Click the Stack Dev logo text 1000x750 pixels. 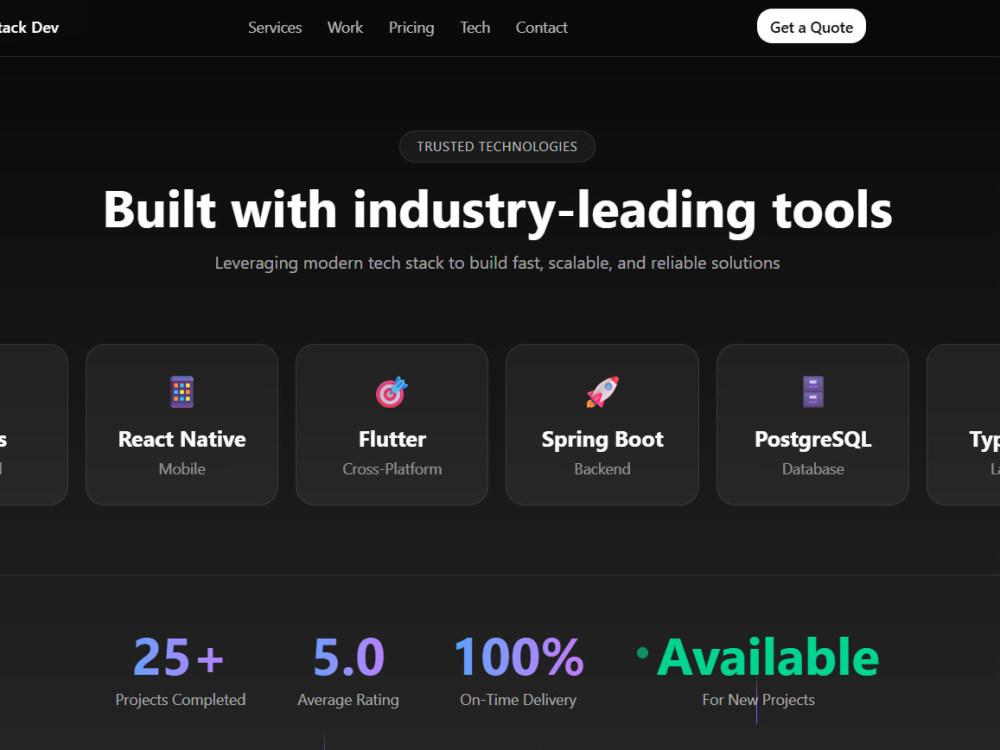pos(28,27)
